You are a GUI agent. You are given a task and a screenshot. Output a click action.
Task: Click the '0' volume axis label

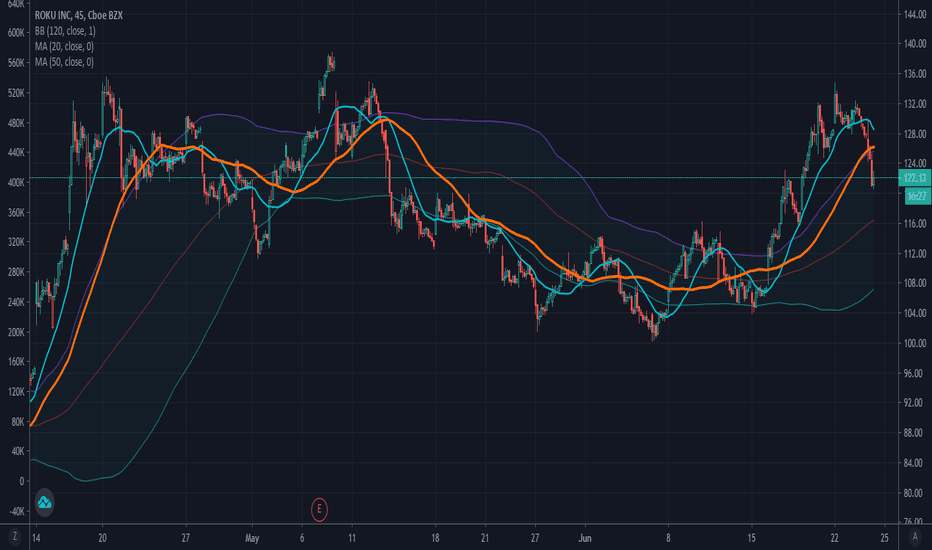(x=21, y=482)
